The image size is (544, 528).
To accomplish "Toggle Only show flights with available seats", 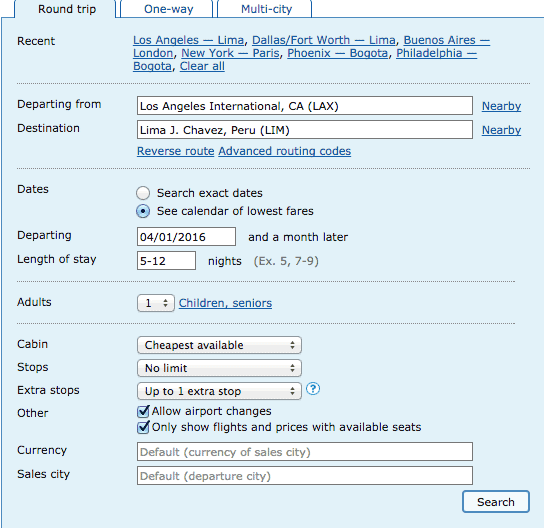I will click(x=143, y=427).
